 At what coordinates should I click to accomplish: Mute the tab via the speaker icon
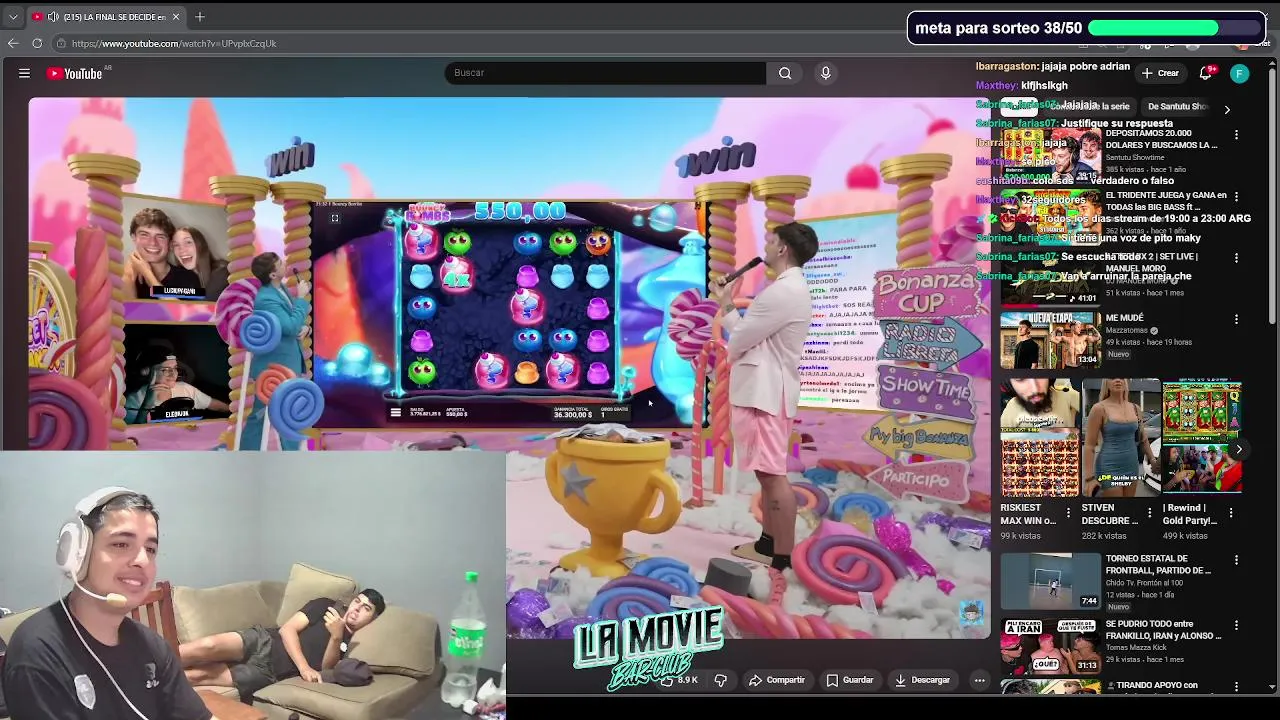tap(53, 17)
